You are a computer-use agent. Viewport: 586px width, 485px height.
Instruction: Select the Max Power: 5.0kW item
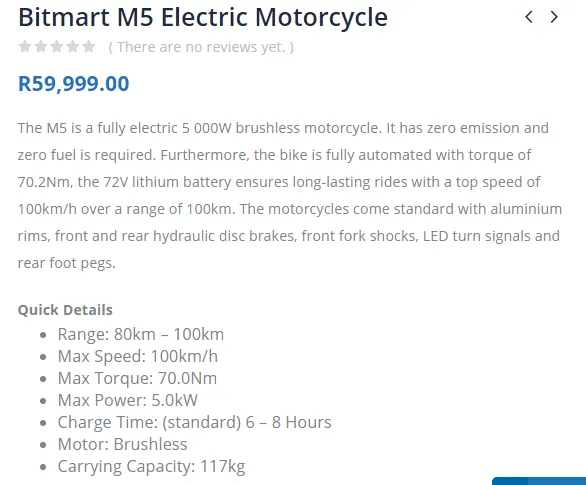[x=127, y=401]
